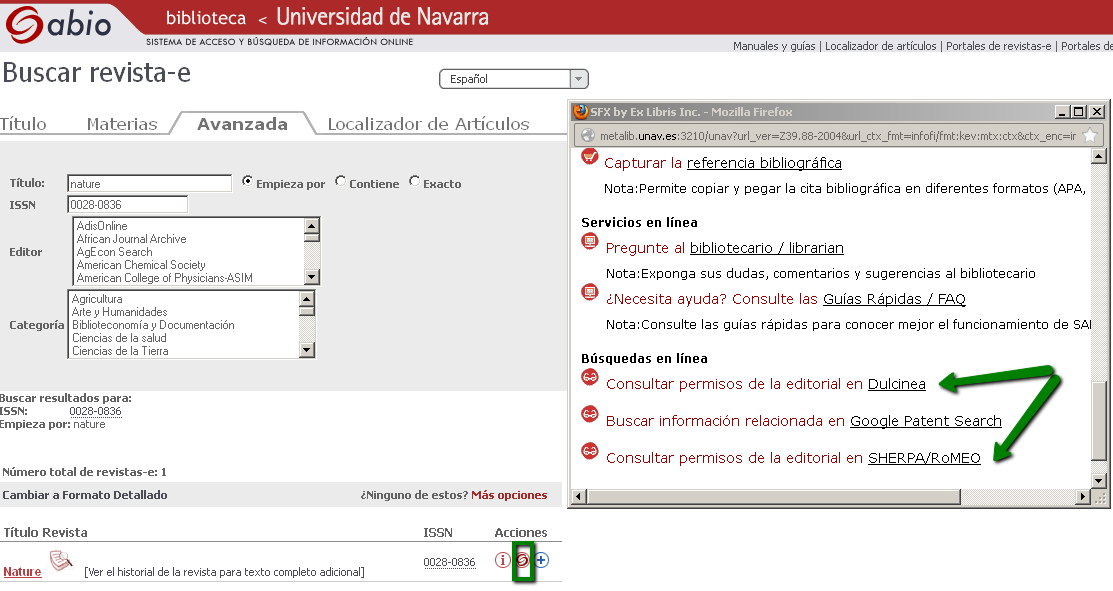
Task: Click the blue plus icon under Acciones
Action: (541, 560)
